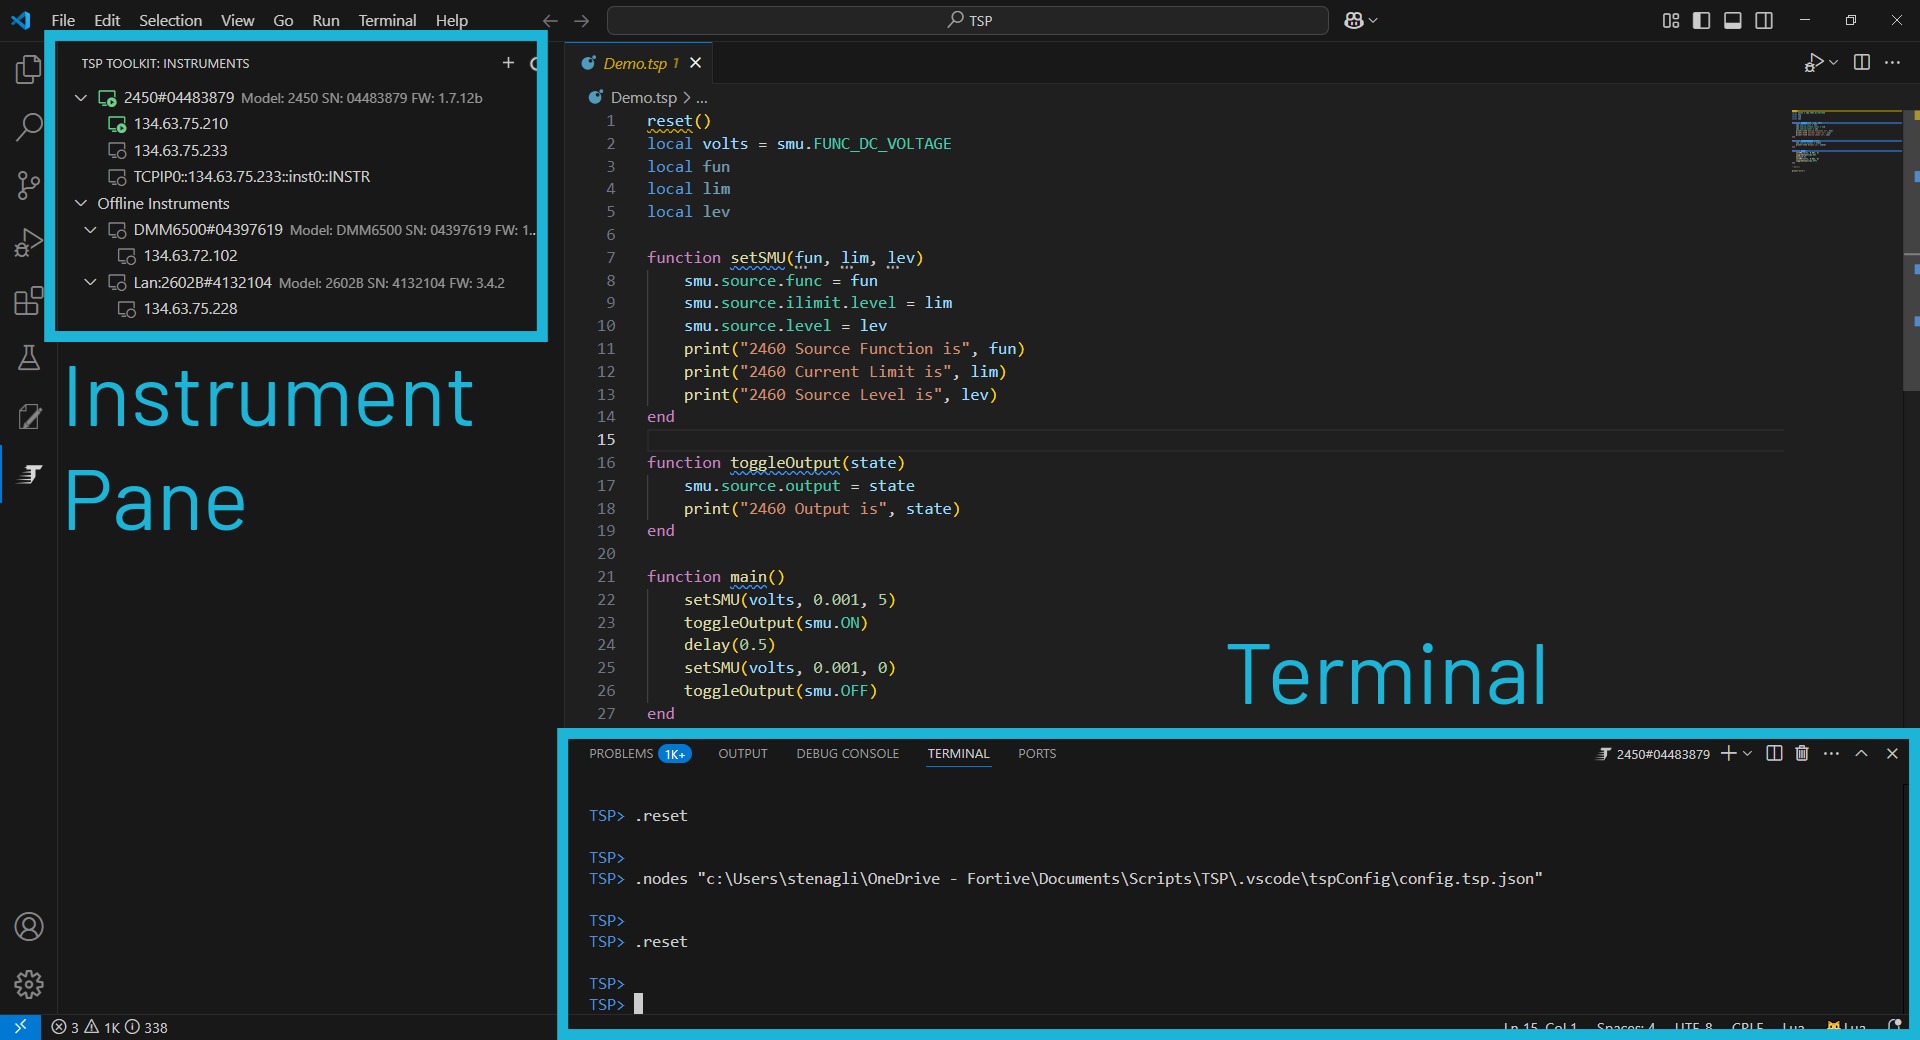1920x1040 pixels.
Task: Open the TSP Toolkit instruments sidebar icon
Action: (x=29, y=474)
